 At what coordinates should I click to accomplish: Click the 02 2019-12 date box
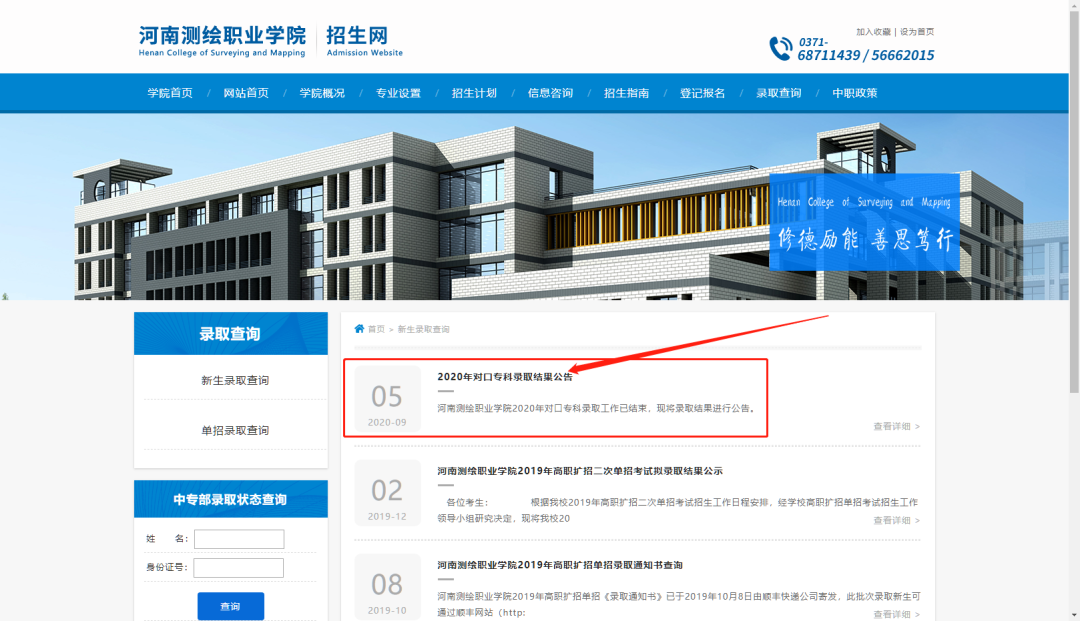(x=387, y=493)
